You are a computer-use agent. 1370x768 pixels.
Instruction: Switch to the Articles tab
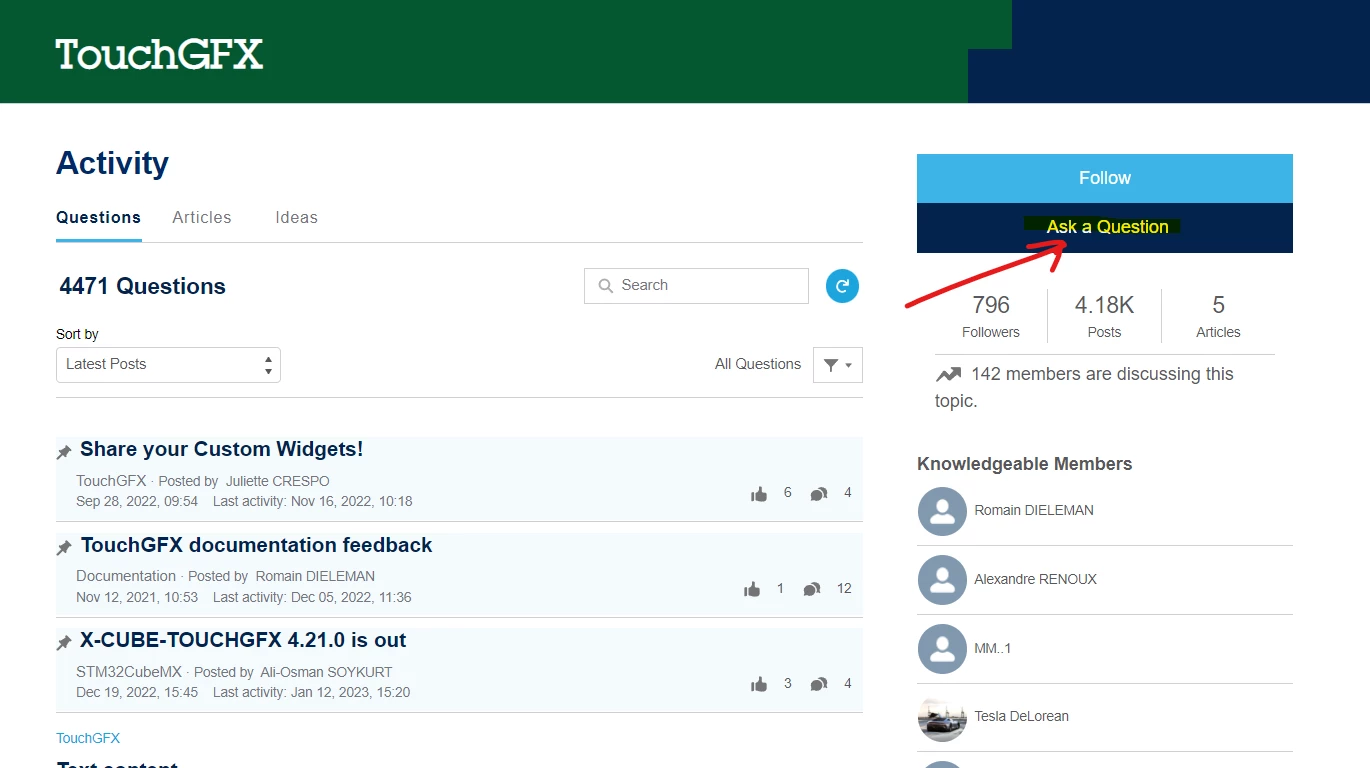(x=202, y=218)
